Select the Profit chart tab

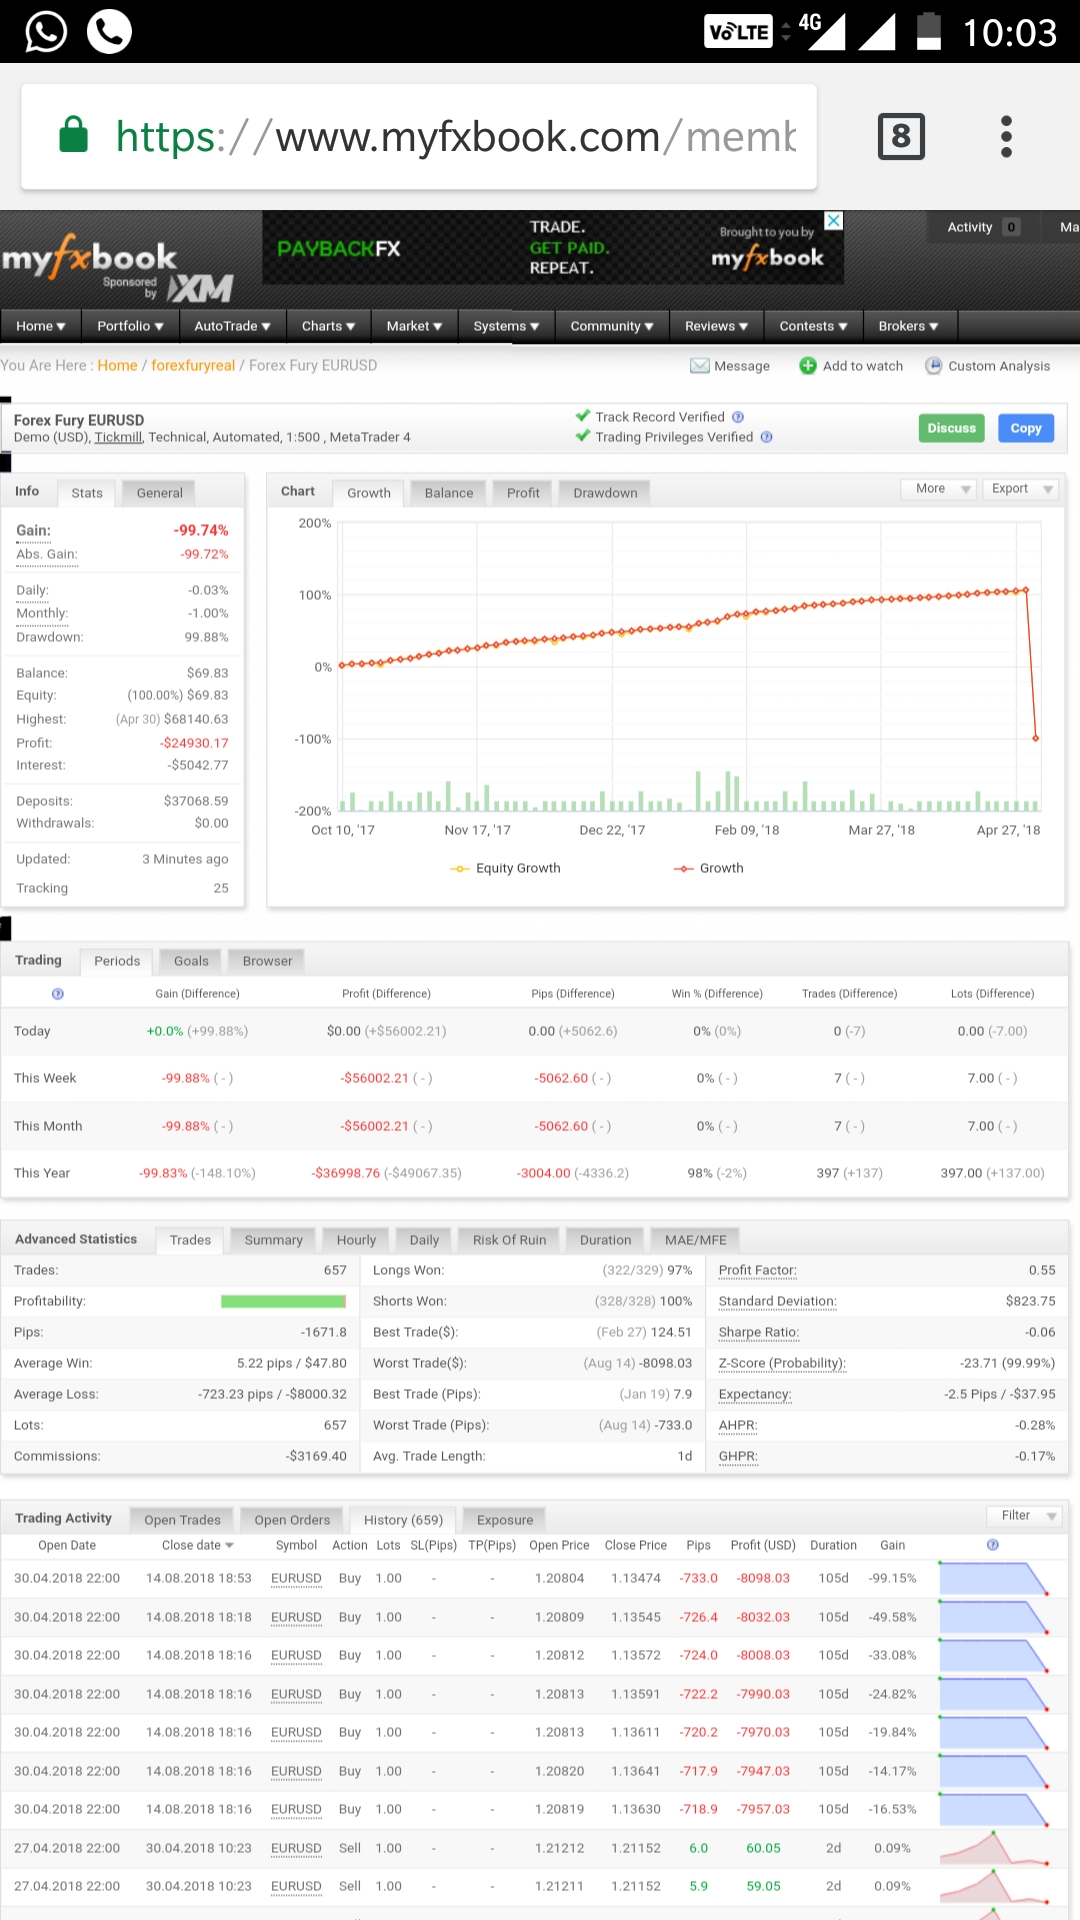point(523,493)
